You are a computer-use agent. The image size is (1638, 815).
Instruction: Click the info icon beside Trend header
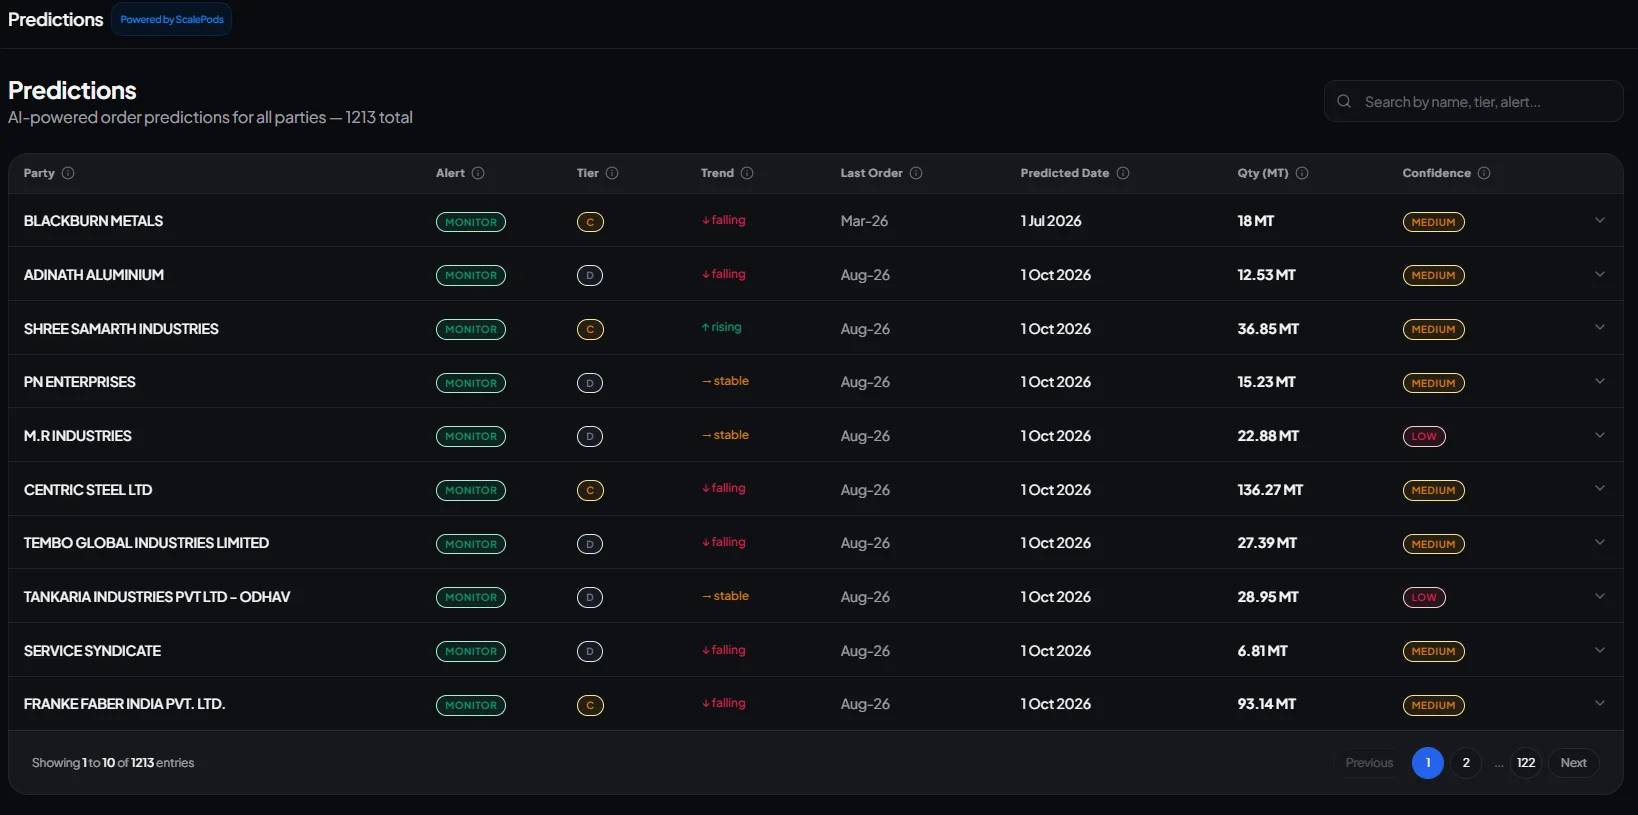[x=747, y=173]
